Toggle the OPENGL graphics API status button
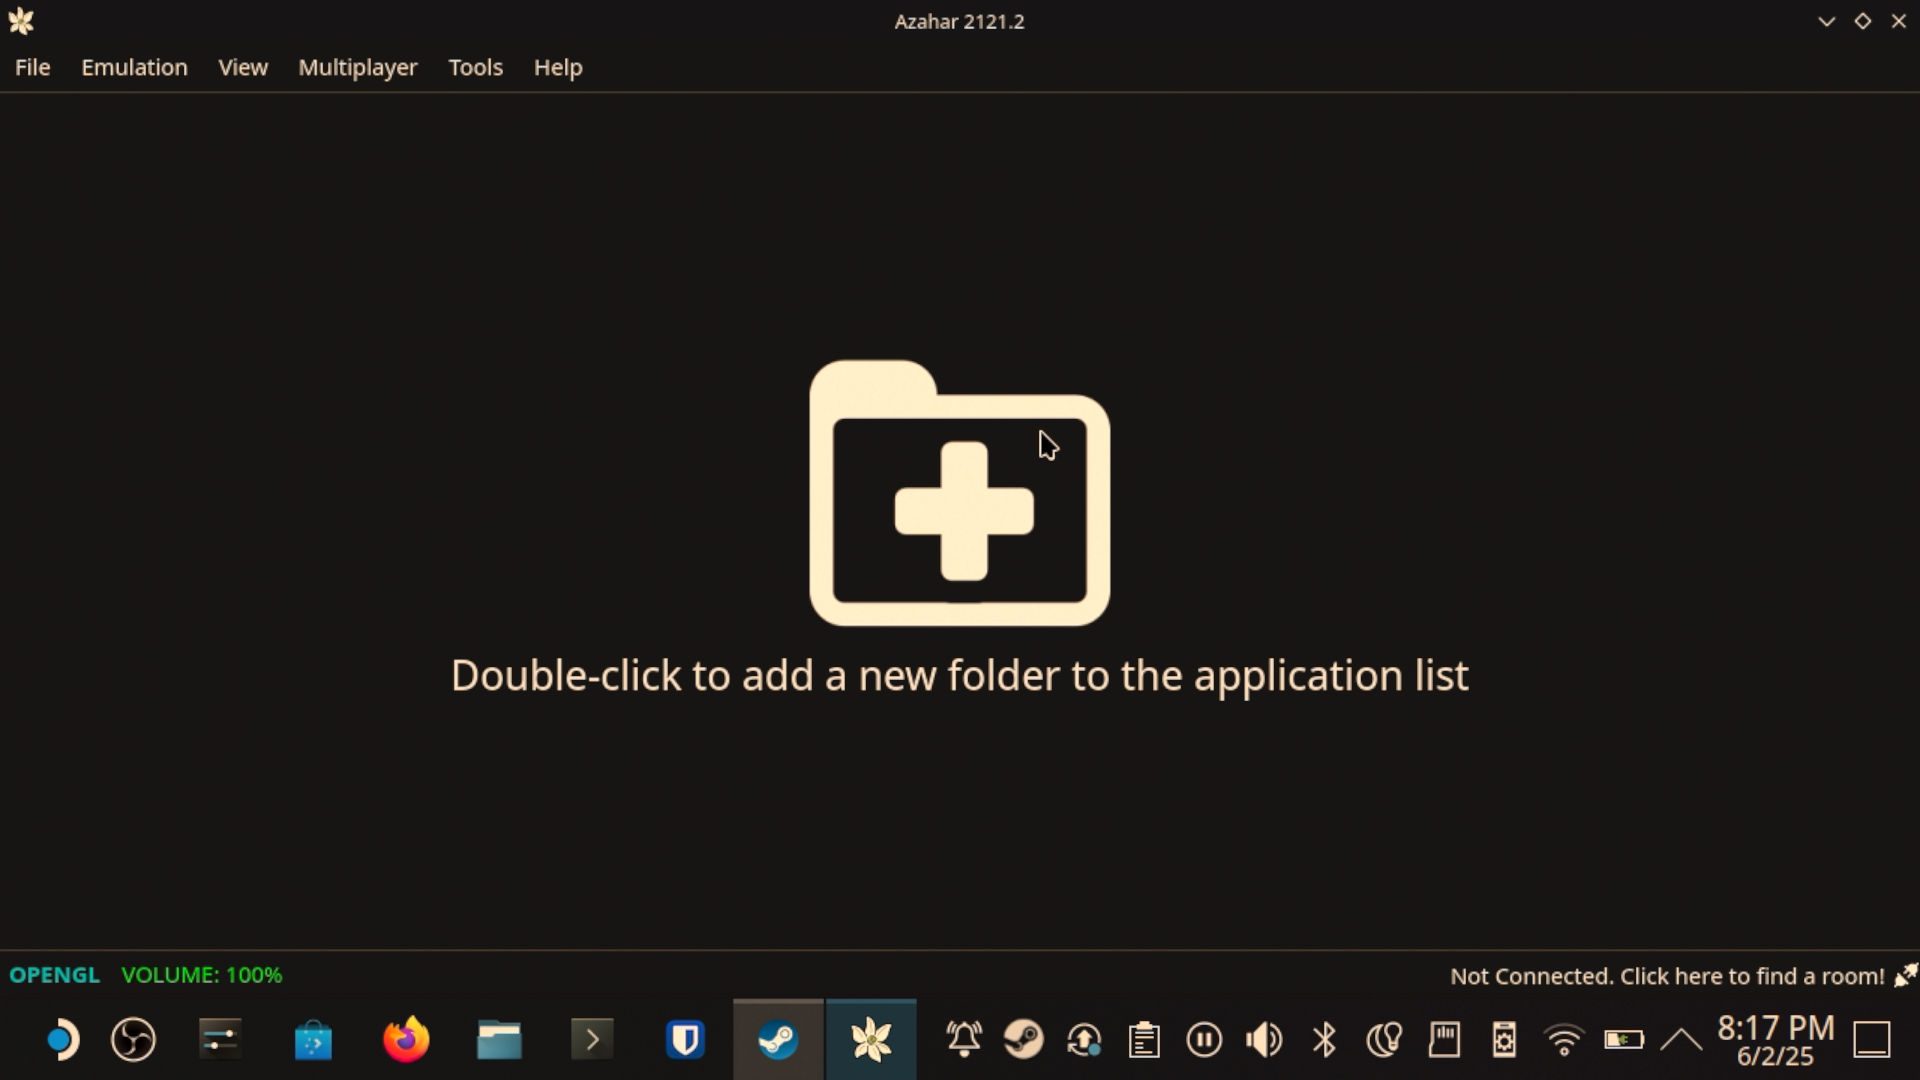Image resolution: width=1920 pixels, height=1080 pixels. pyautogui.click(x=55, y=975)
